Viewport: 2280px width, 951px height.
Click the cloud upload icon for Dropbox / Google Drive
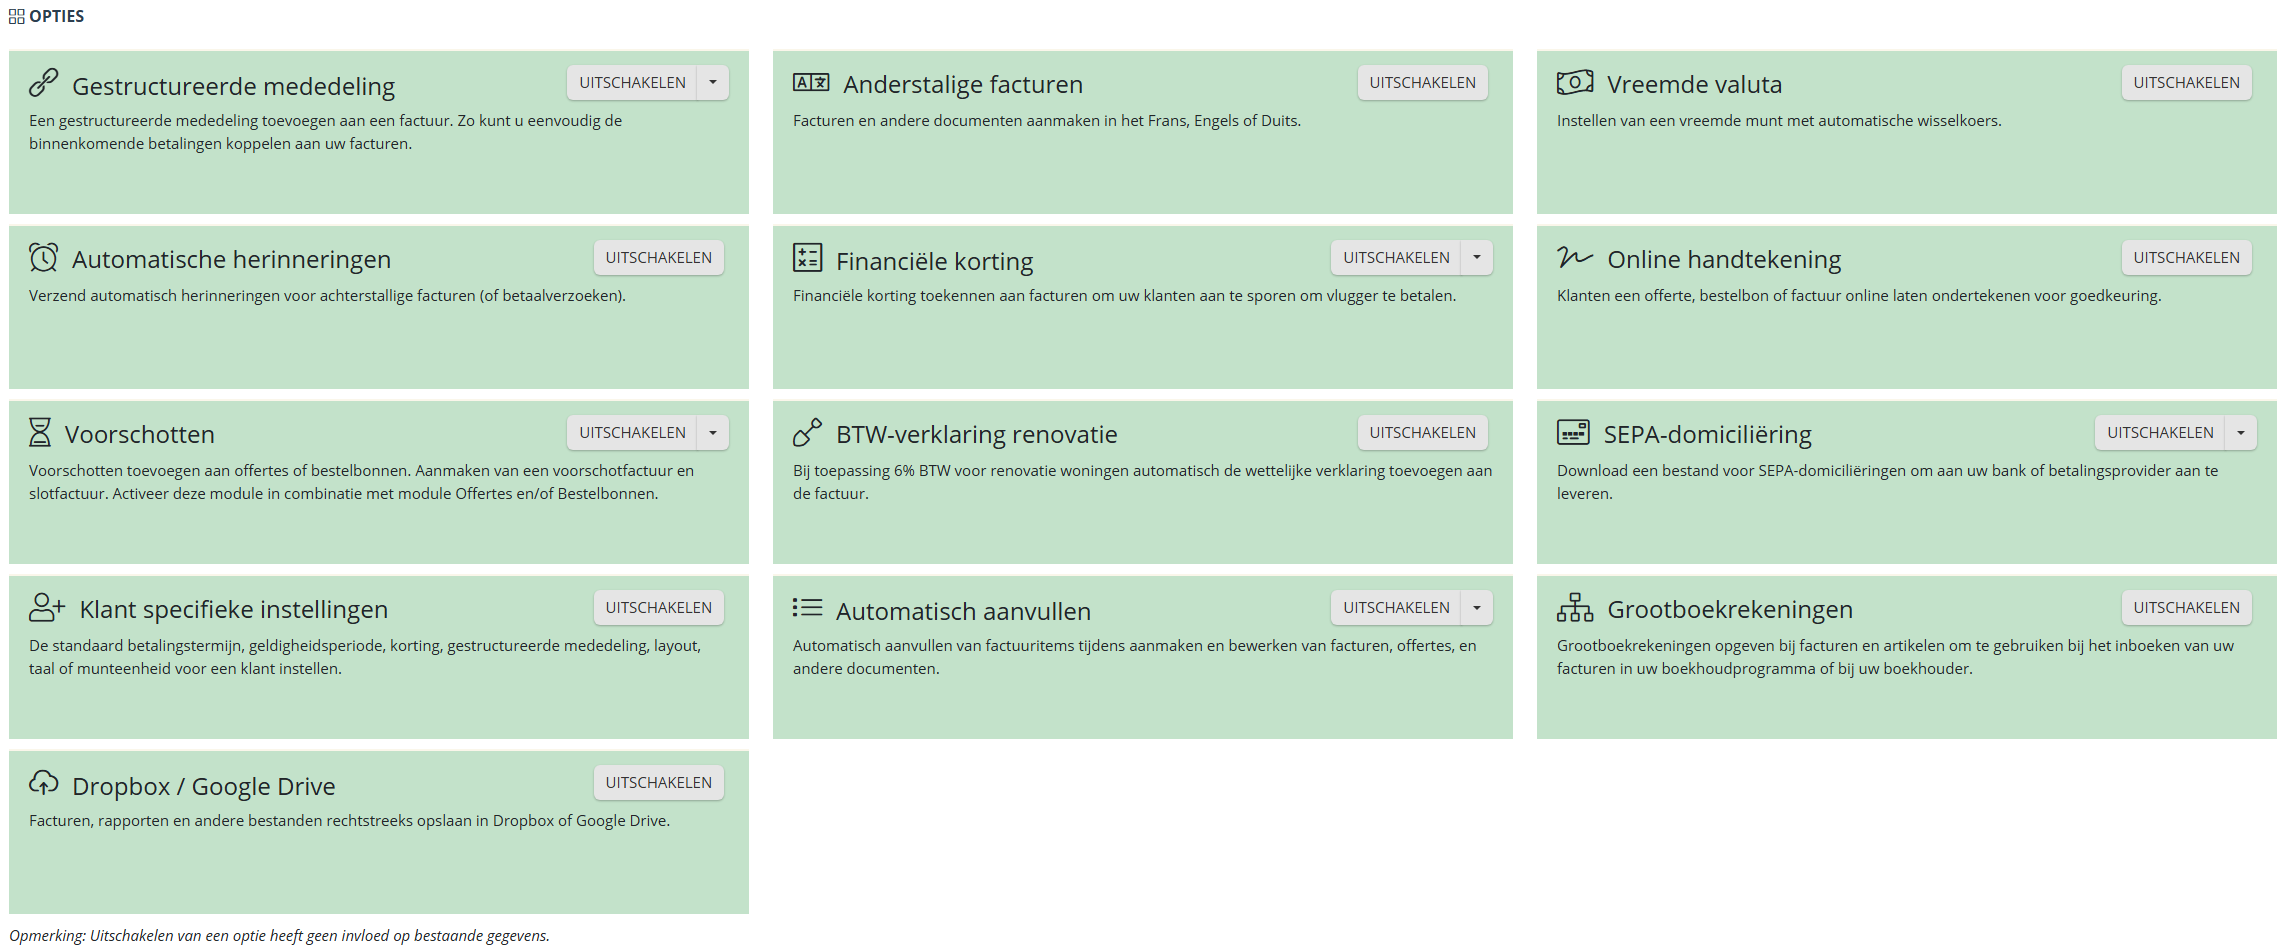[x=43, y=782]
